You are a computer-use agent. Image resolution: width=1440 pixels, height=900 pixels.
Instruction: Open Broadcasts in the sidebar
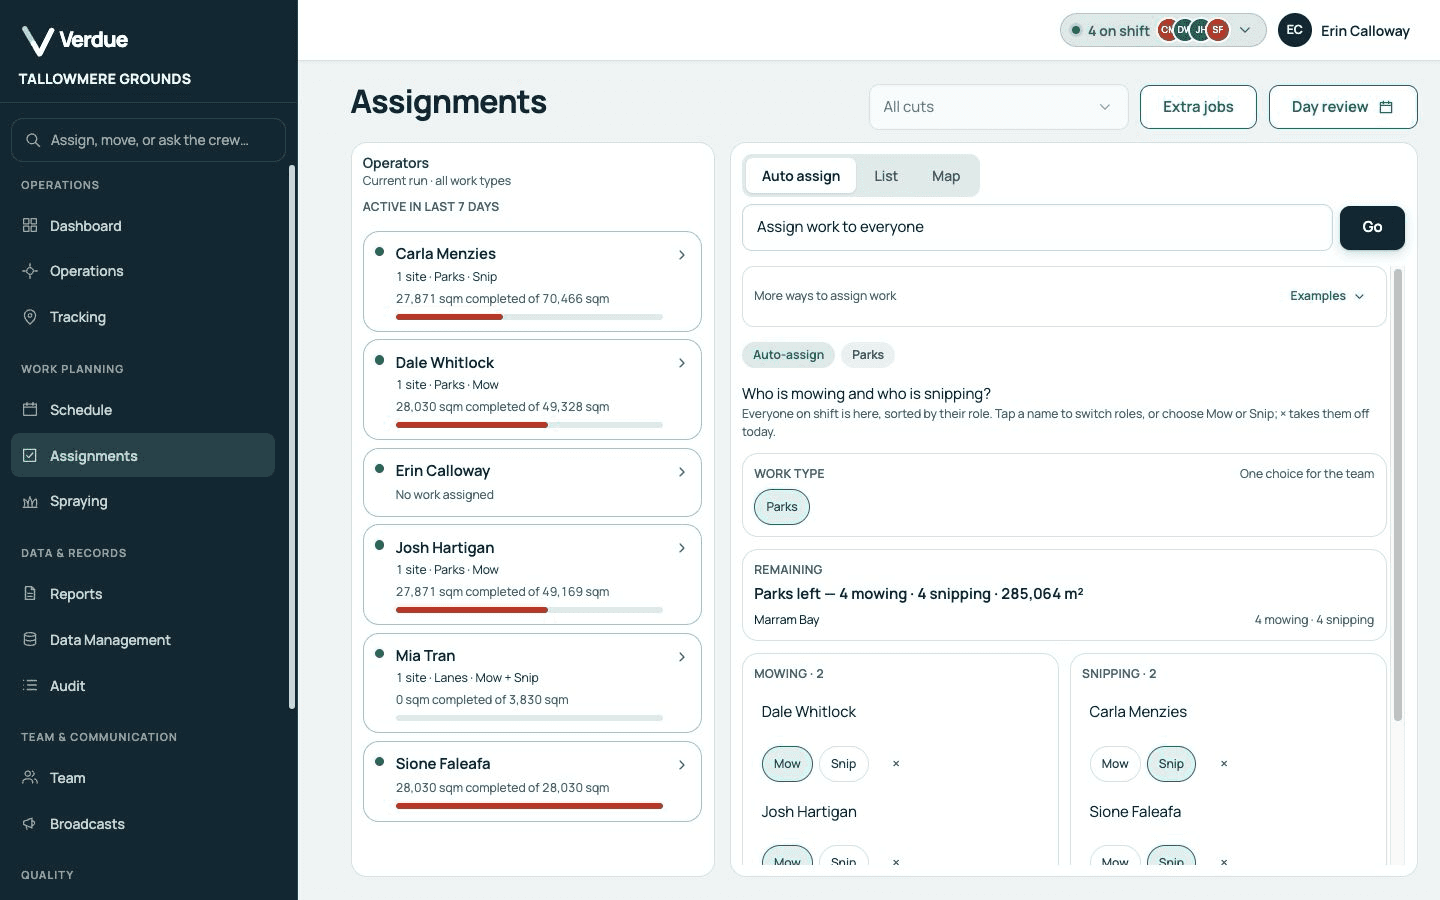pos(143,824)
